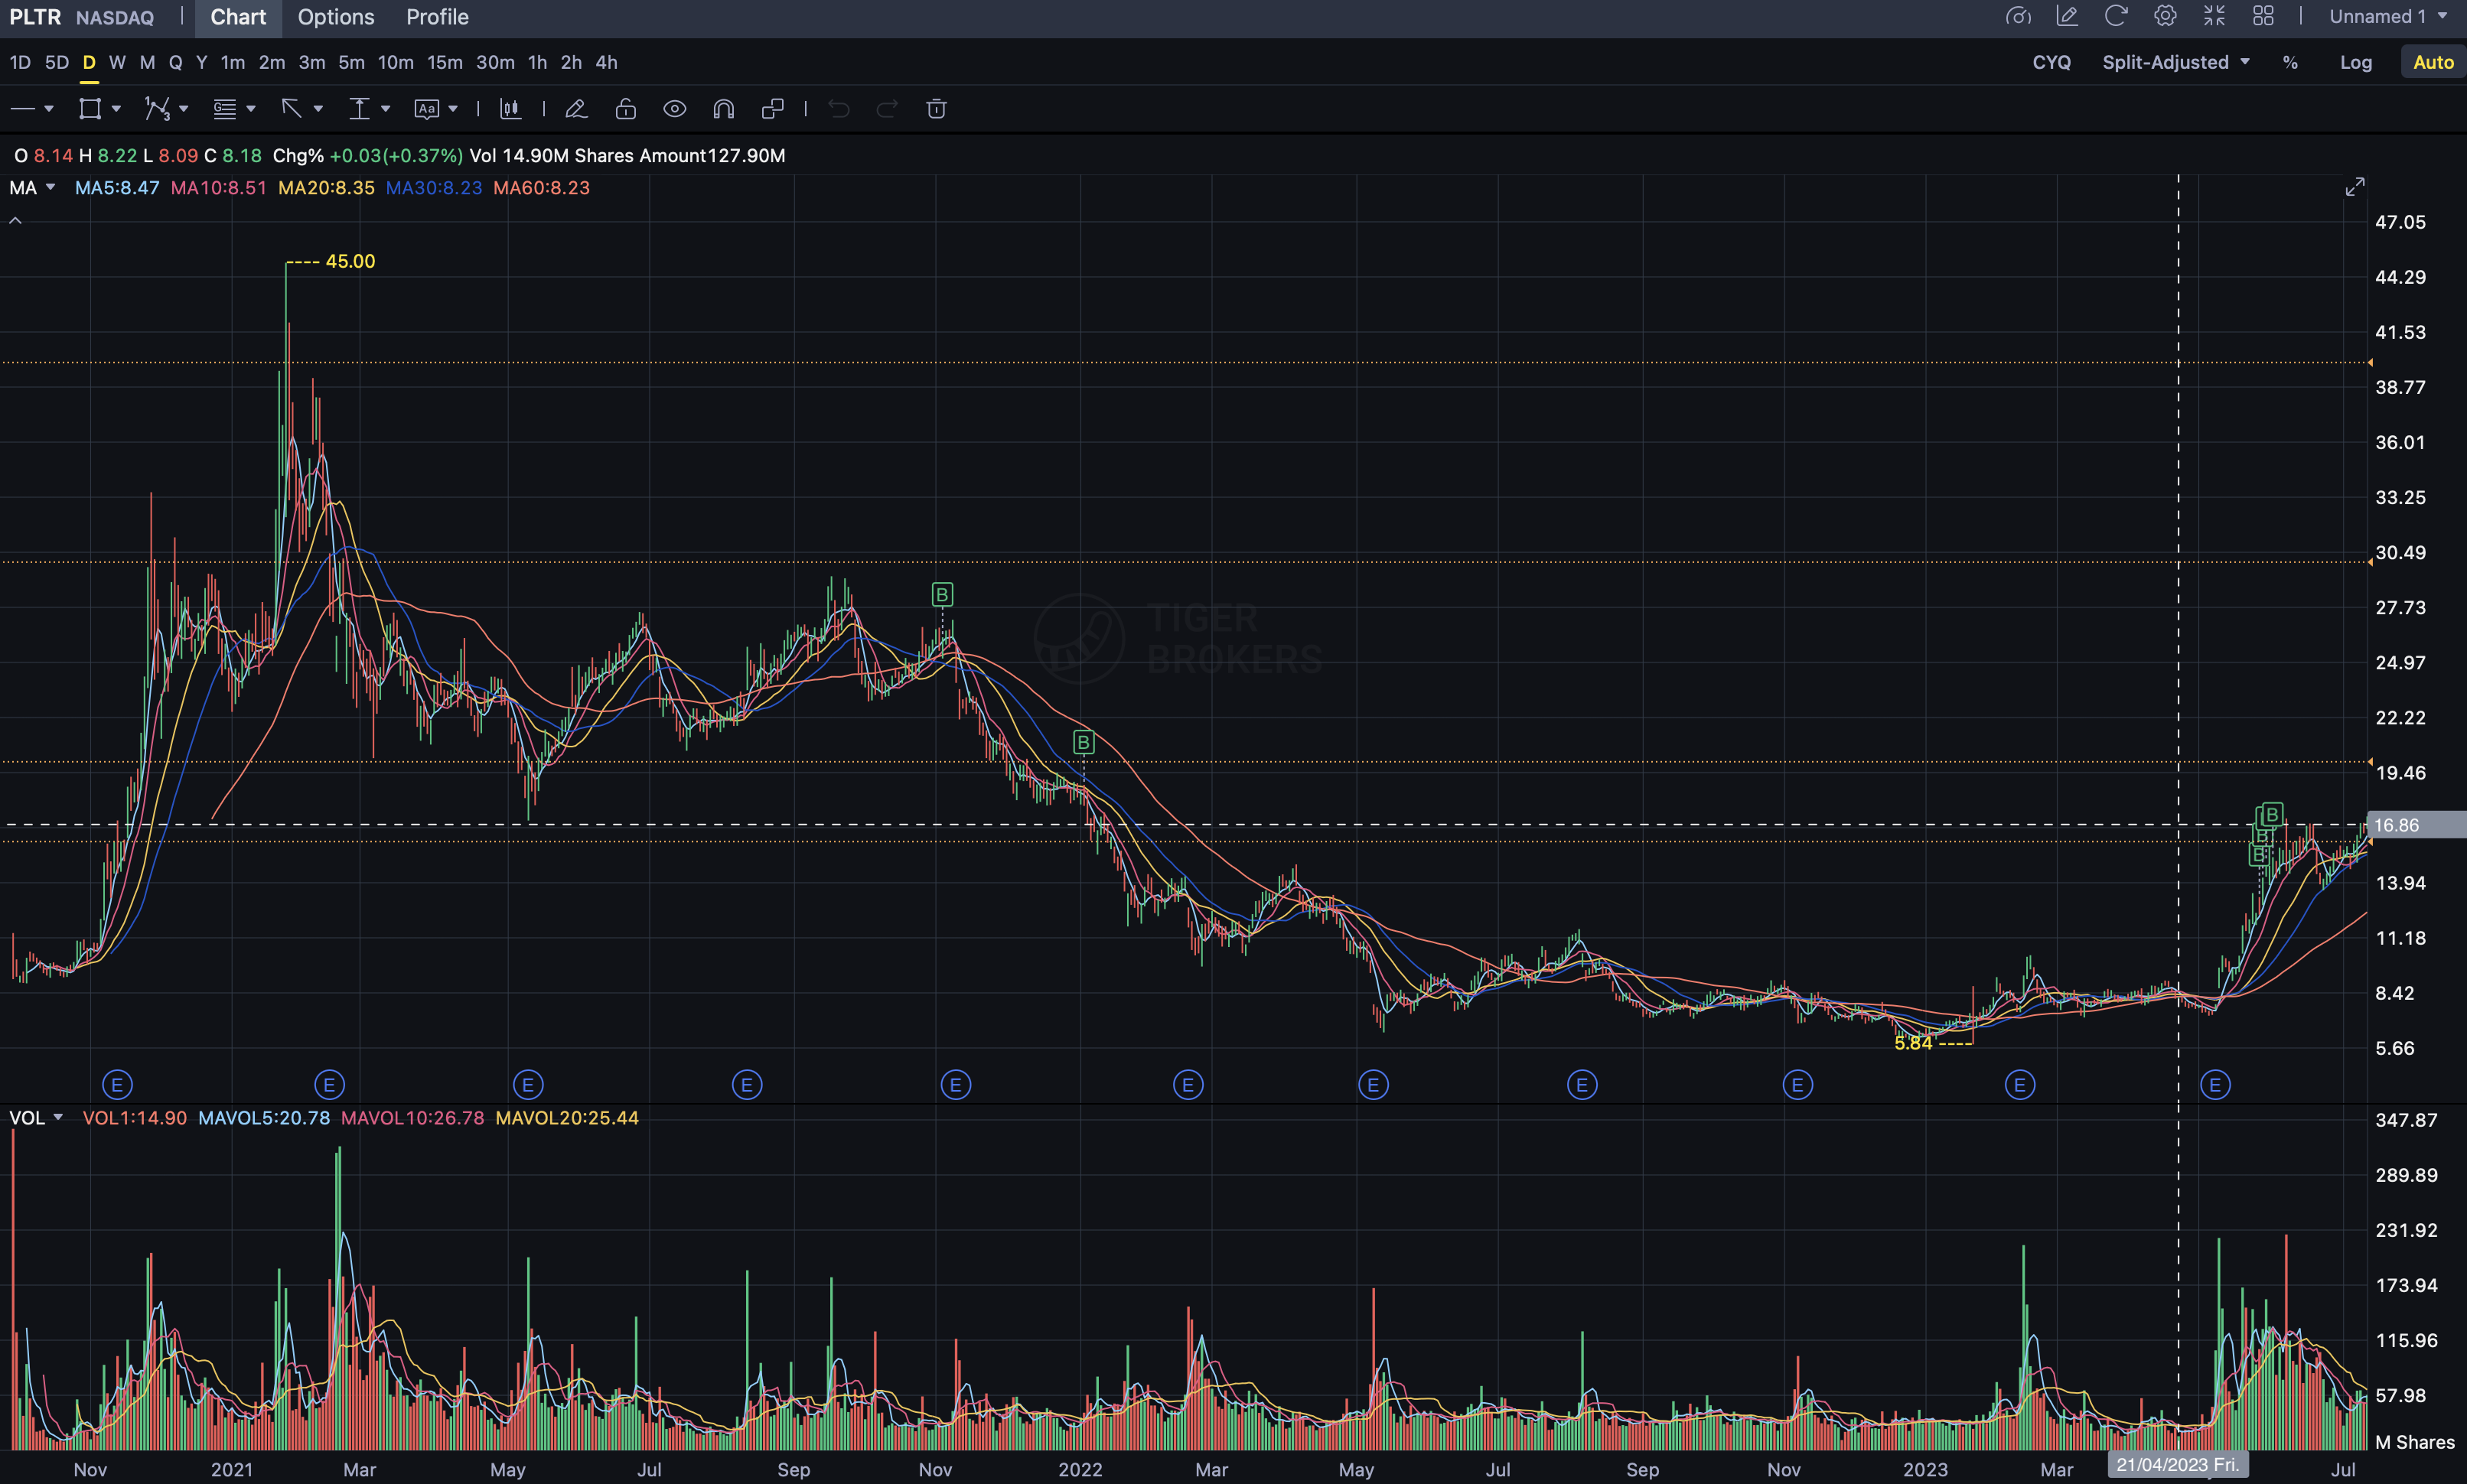
Task: Select the Fibonacci lines drawing tool
Action: (224, 109)
